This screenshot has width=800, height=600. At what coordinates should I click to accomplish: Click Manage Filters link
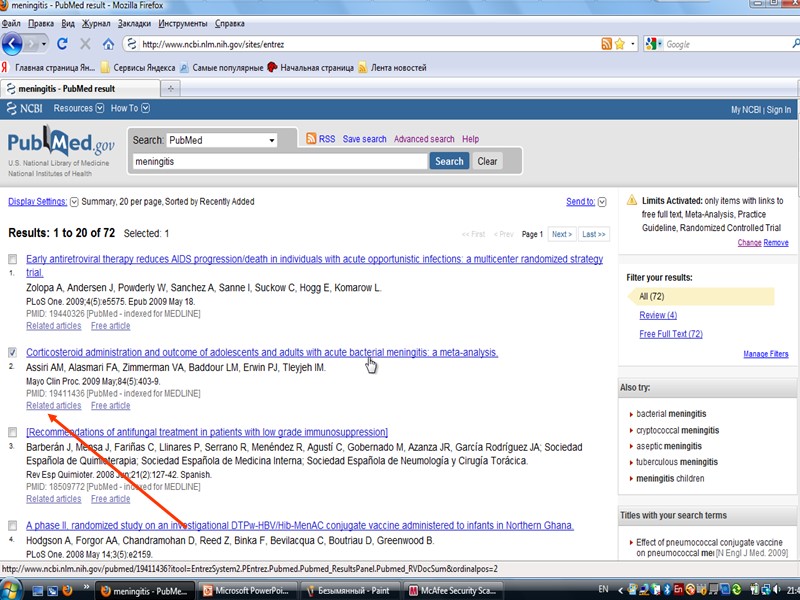[766, 354]
